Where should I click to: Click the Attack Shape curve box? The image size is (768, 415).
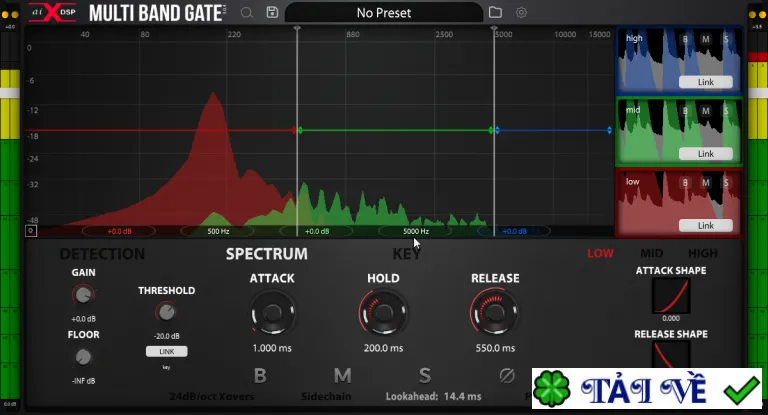(671, 295)
